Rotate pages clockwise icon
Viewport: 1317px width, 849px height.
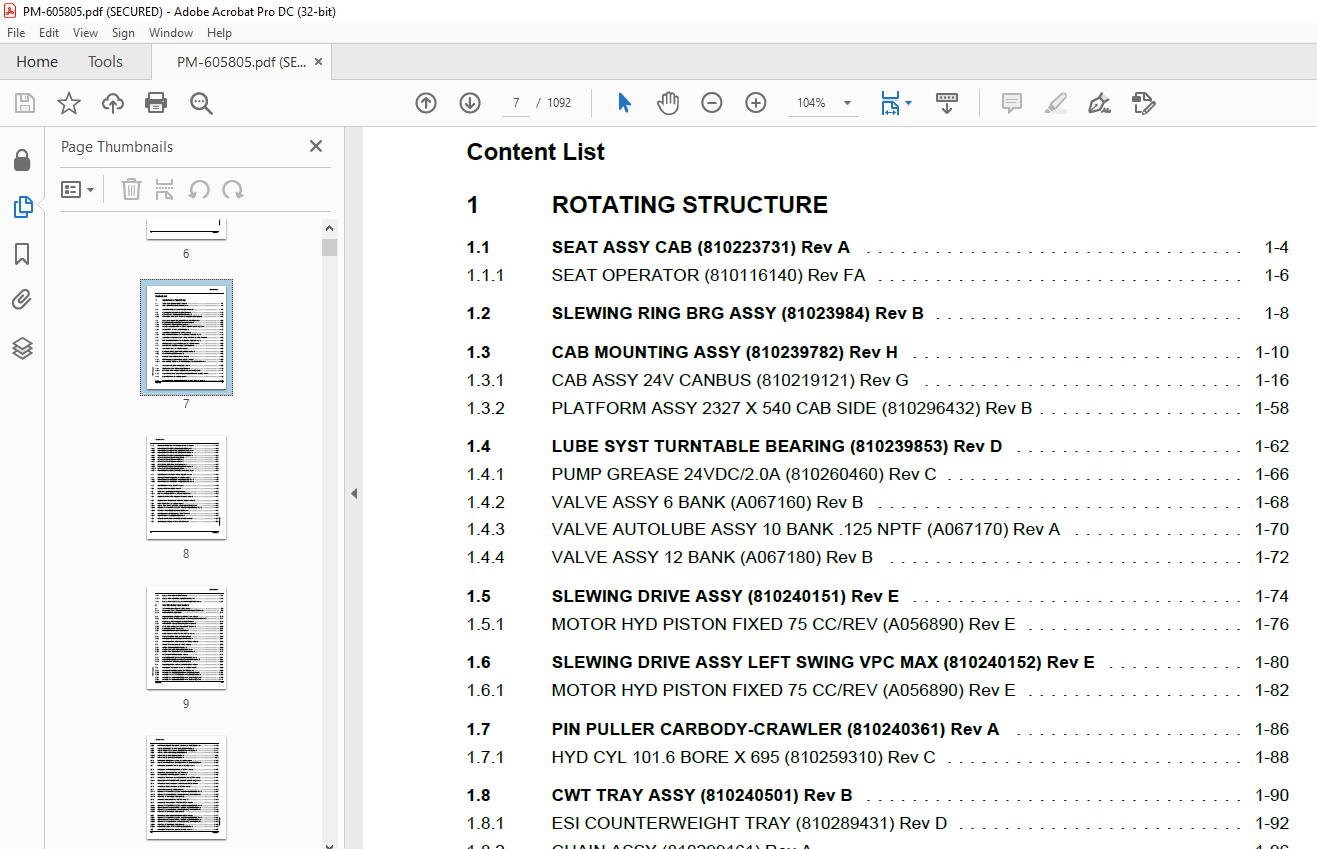pos(233,189)
